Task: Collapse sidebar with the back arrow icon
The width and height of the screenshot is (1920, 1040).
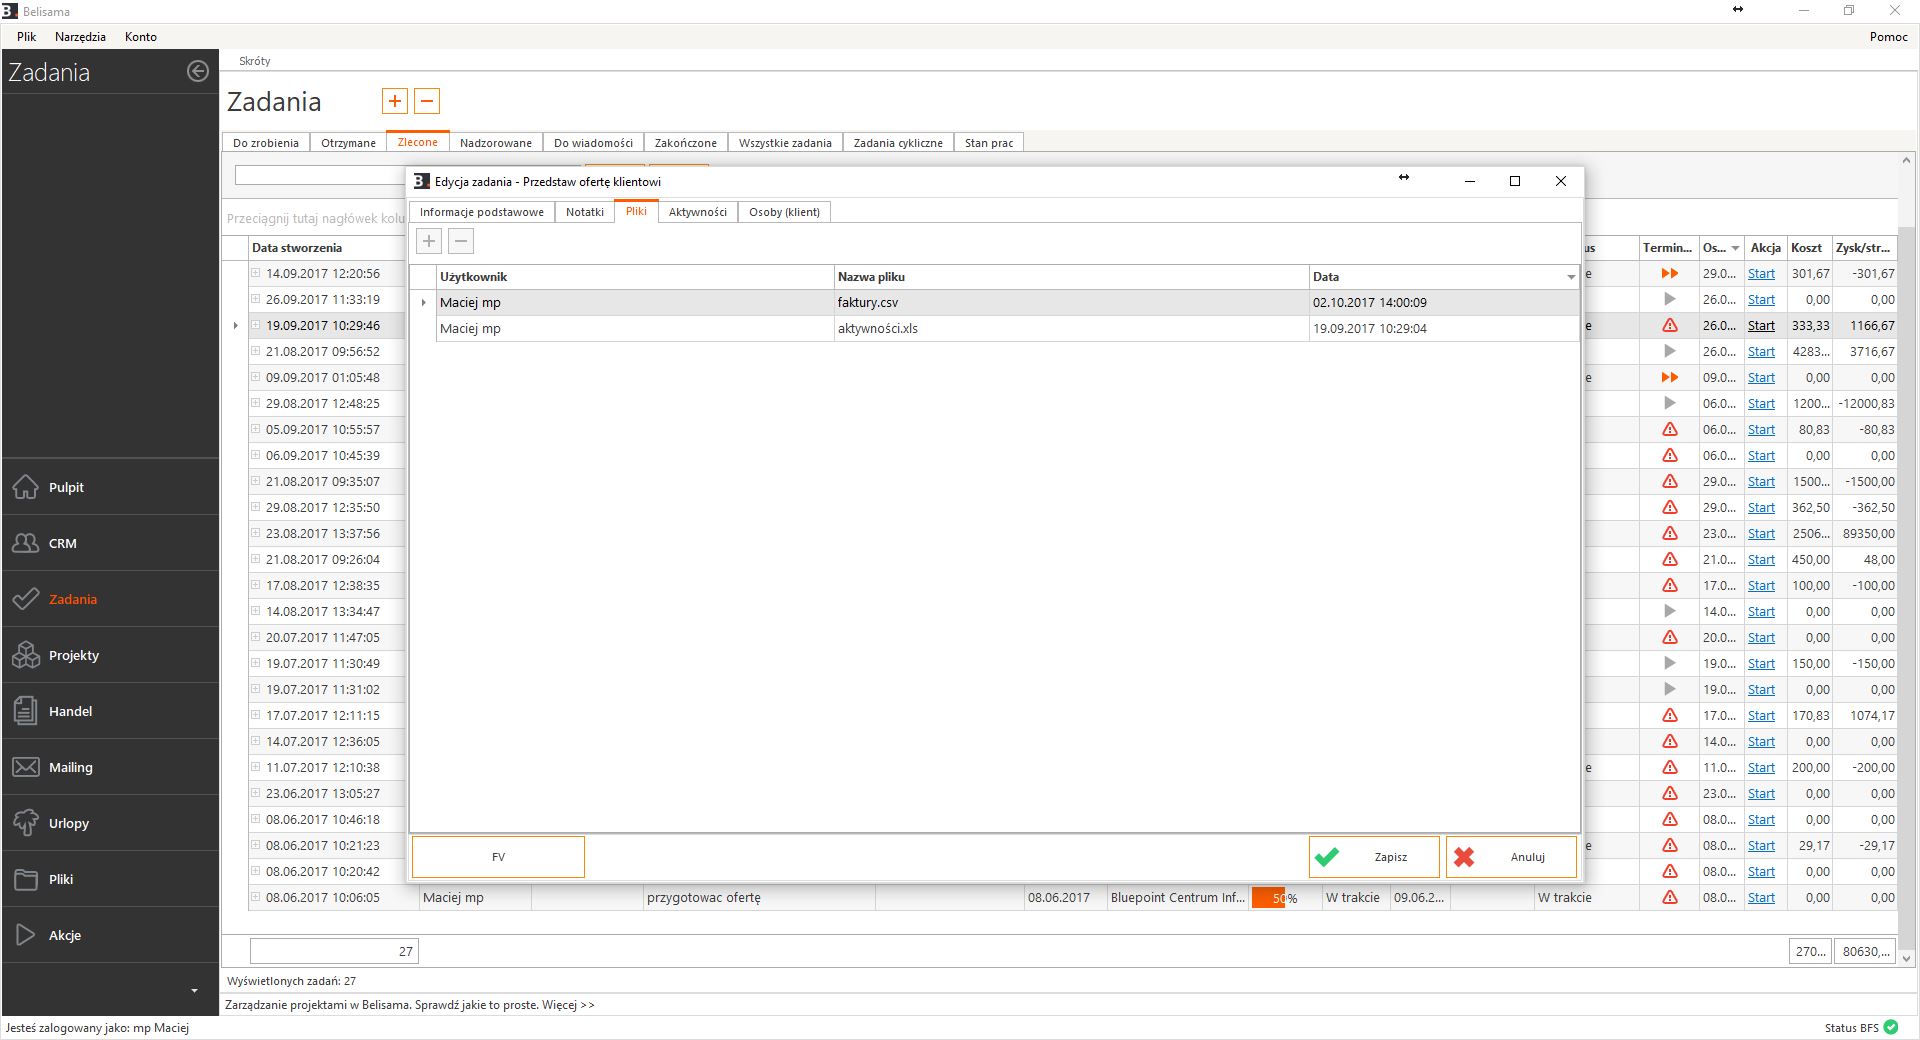Action: 198,71
